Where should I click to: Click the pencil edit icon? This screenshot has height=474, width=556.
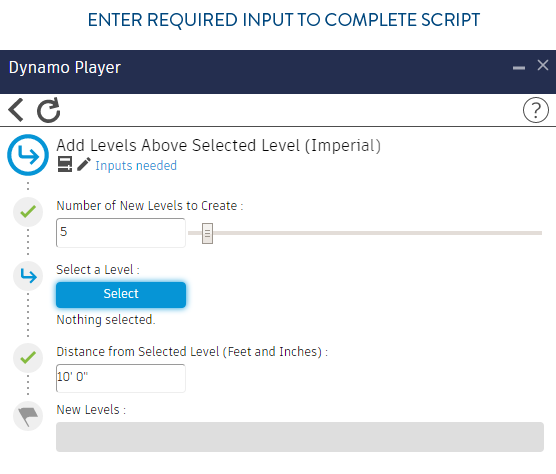84,164
